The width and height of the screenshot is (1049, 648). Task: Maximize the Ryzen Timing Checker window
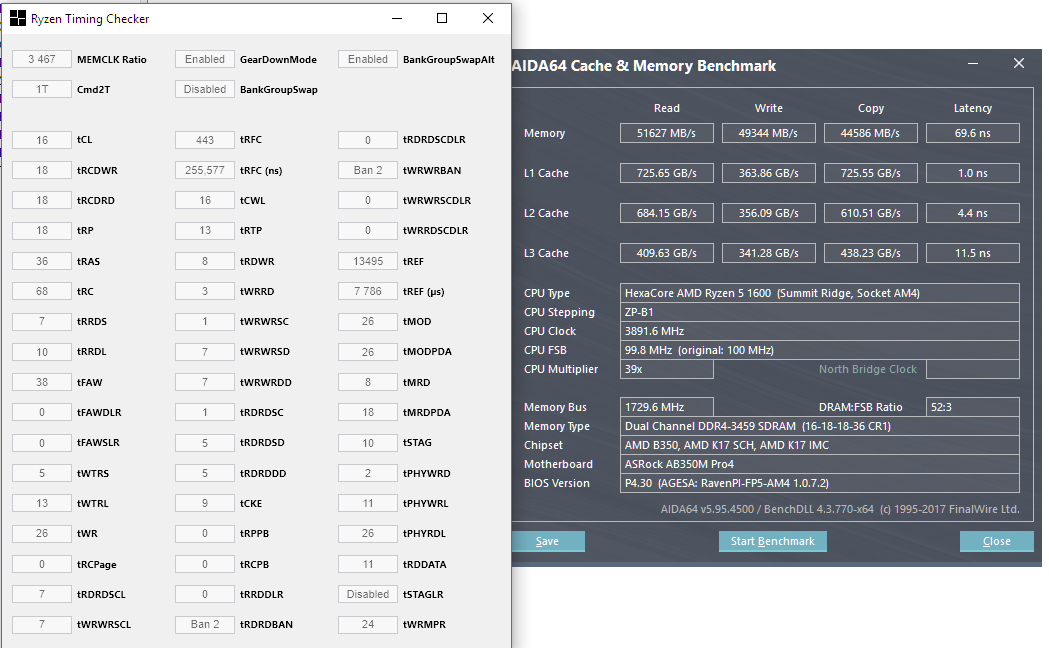[x=442, y=19]
